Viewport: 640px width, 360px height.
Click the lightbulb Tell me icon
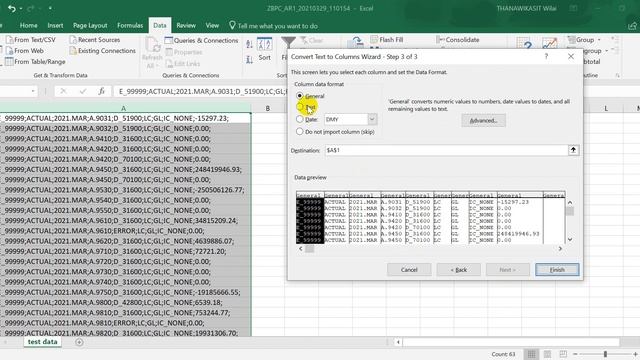[x=232, y=25]
